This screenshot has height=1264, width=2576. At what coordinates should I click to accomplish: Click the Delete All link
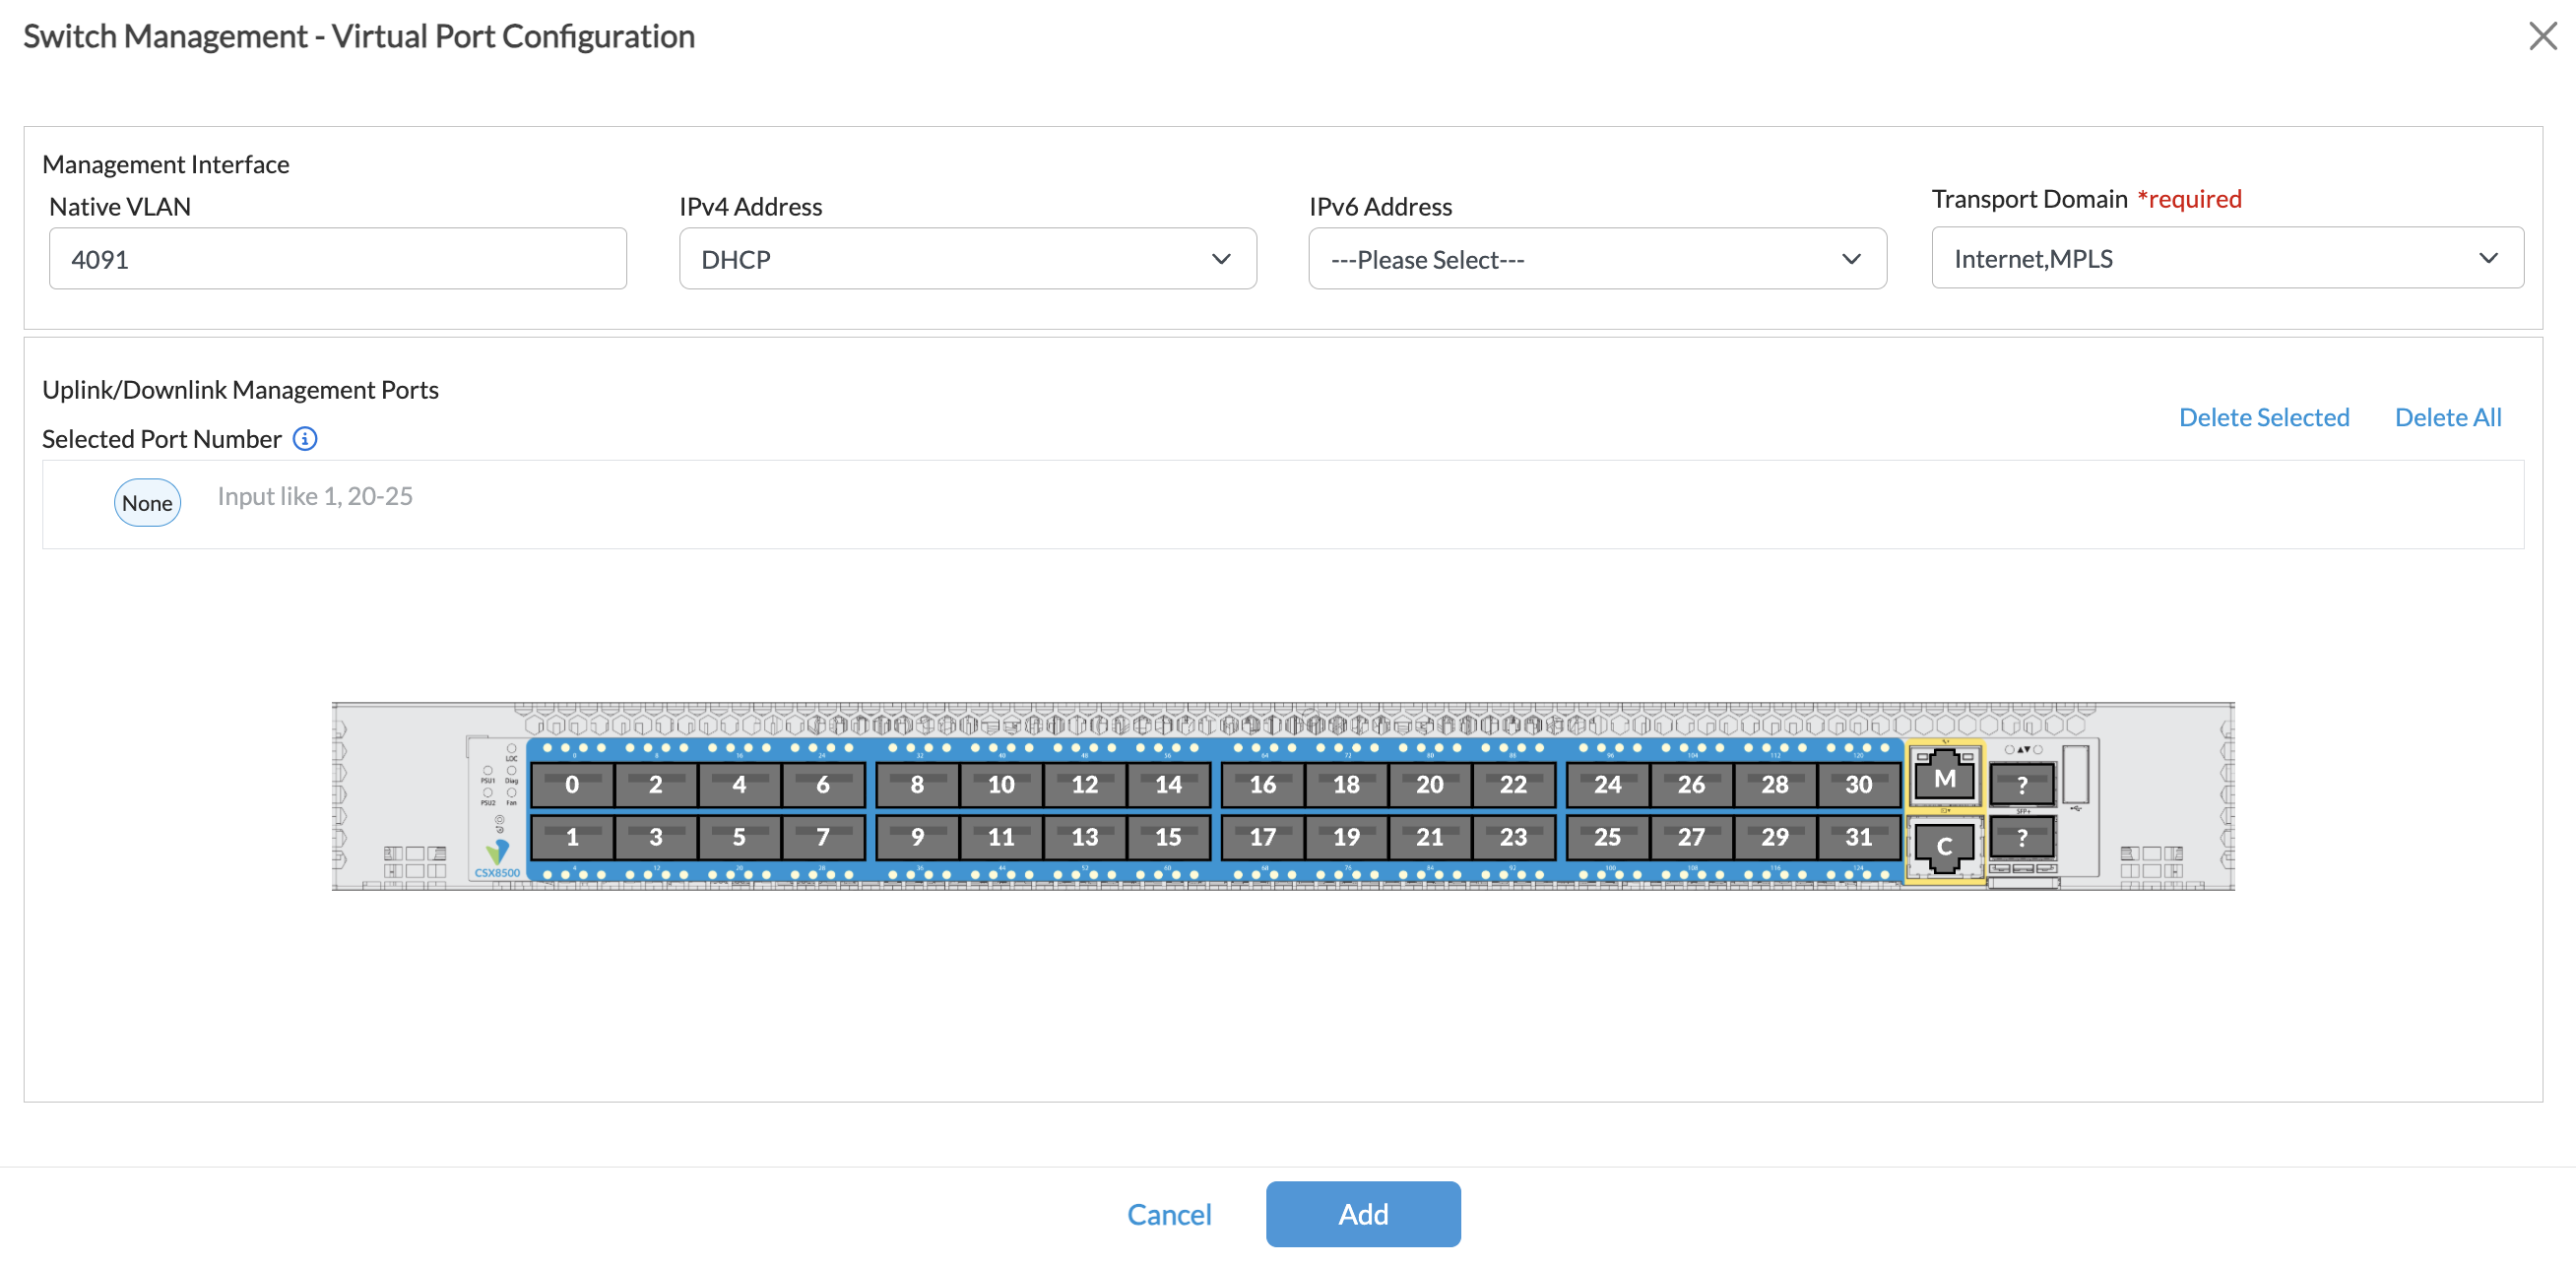(x=2447, y=417)
